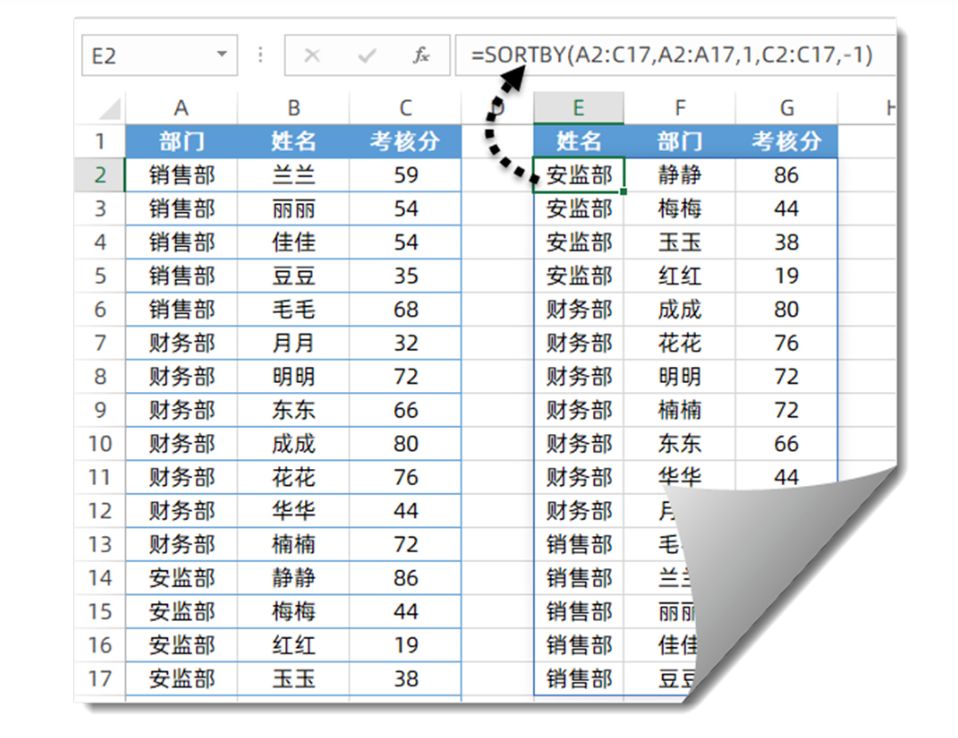Select the blue header cell 部门 in column A
The image size is (958, 738).
coord(182,140)
